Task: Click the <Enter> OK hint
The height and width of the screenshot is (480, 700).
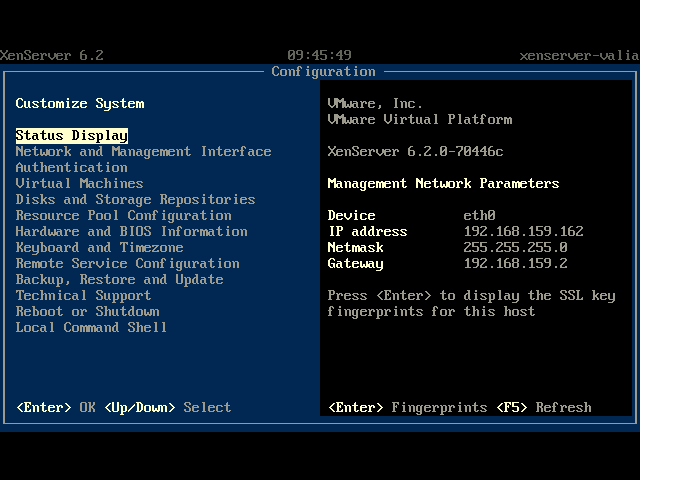Action: (x=56, y=407)
